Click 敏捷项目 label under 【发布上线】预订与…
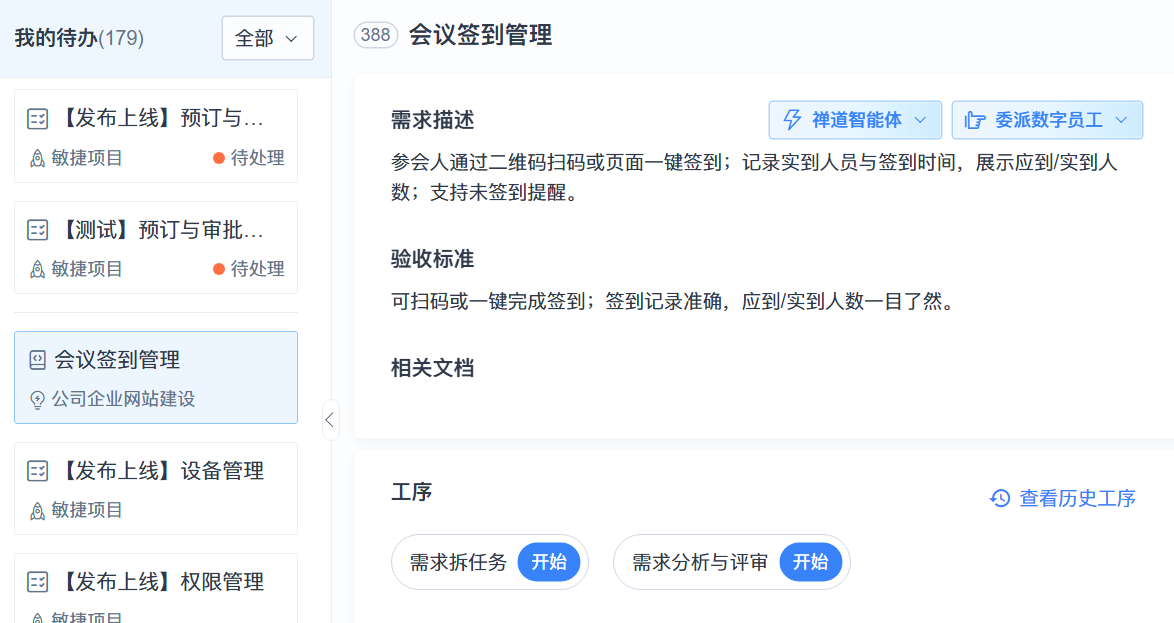 click(x=87, y=158)
